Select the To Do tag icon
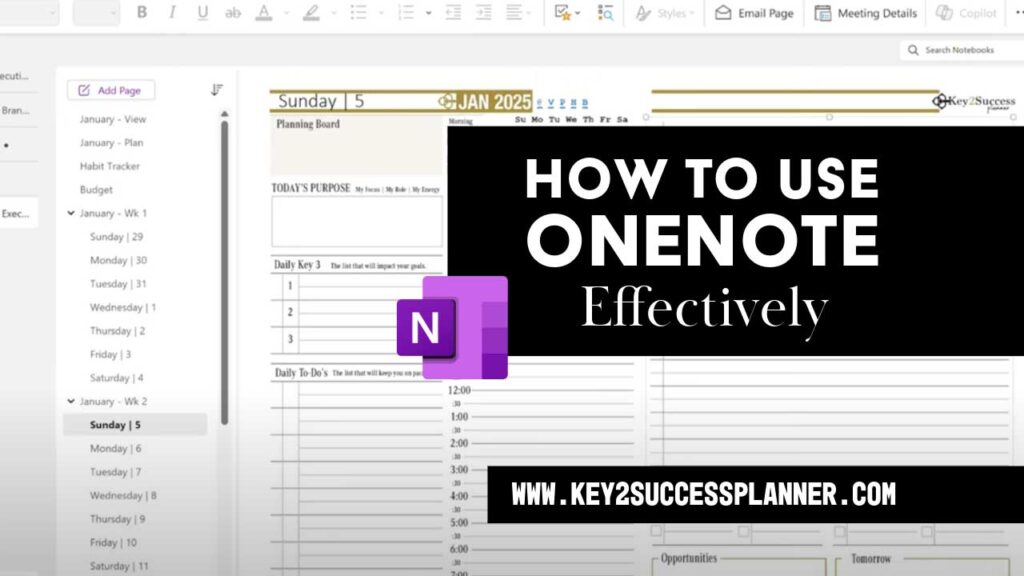Image resolution: width=1024 pixels, height=576 pixels. pyautogui.click(x=563, y=13)
